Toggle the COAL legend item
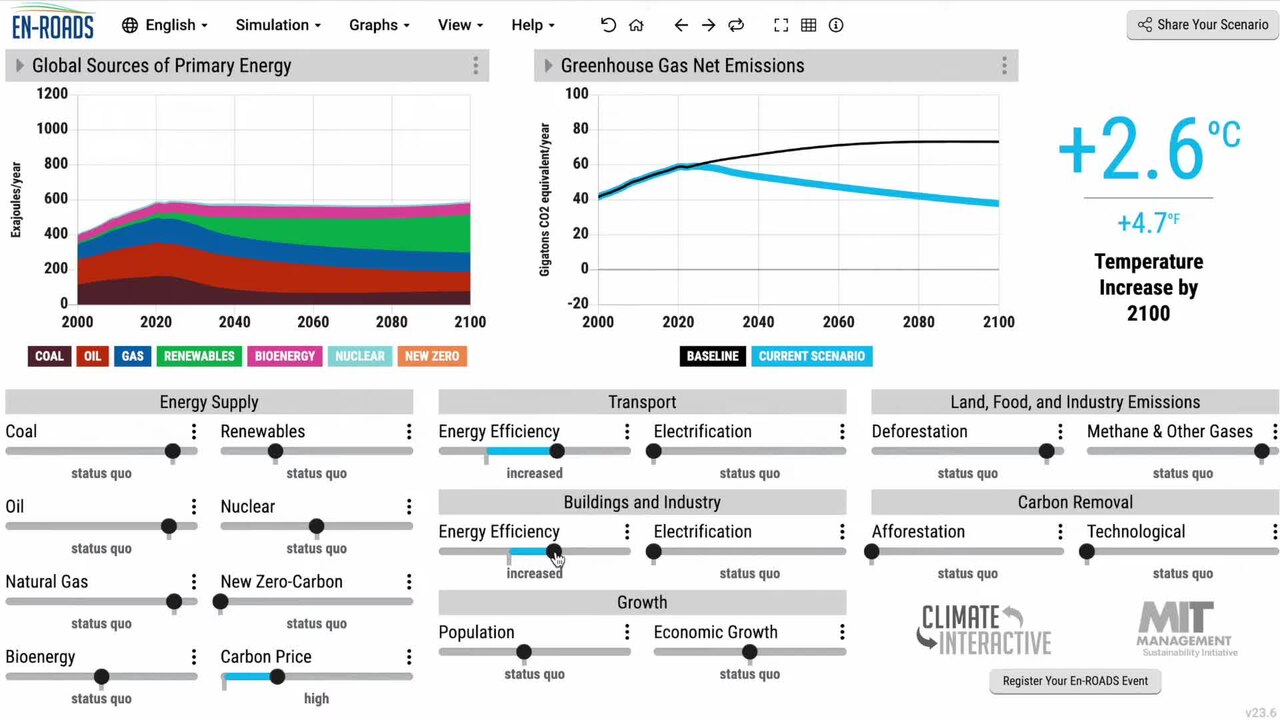The height and width of the screenshot is (720, 1280). tap(49, 356)
